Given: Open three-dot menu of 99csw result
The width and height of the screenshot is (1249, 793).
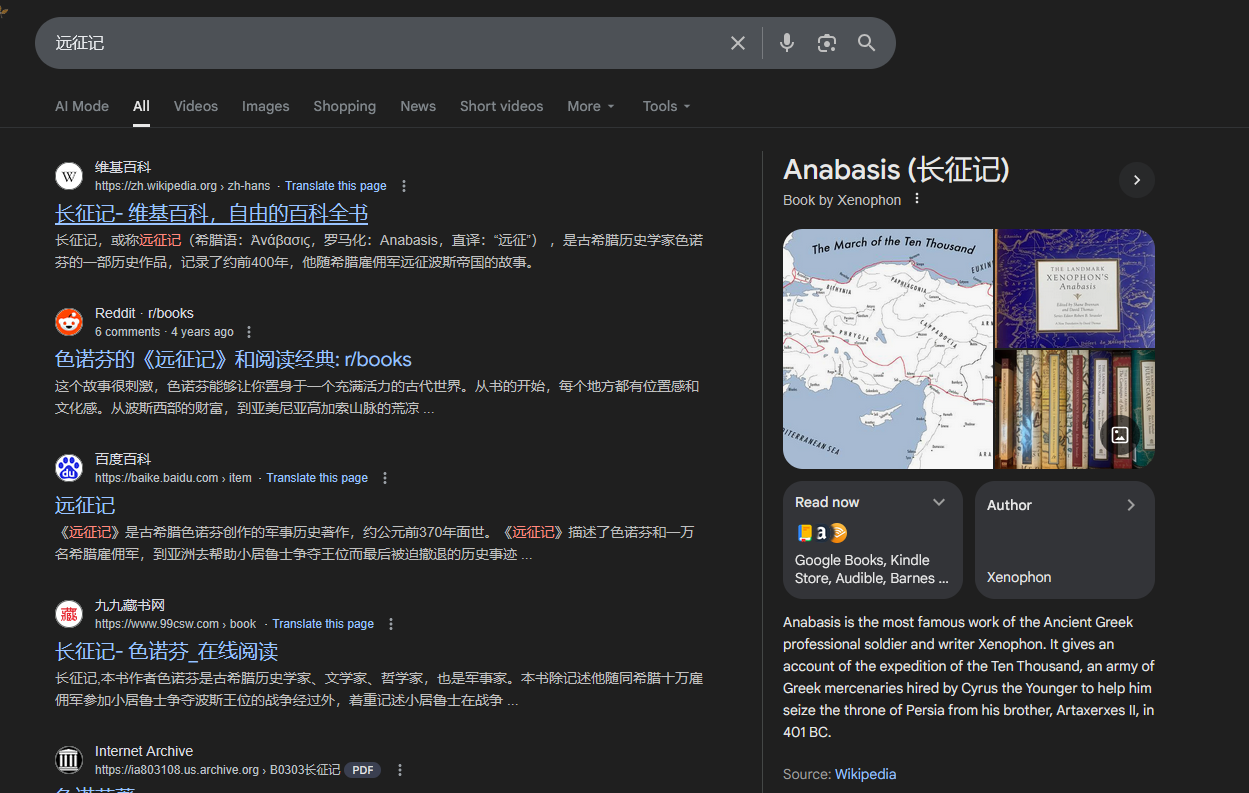Looking at the screenshot, I should [x=391, y=624].
